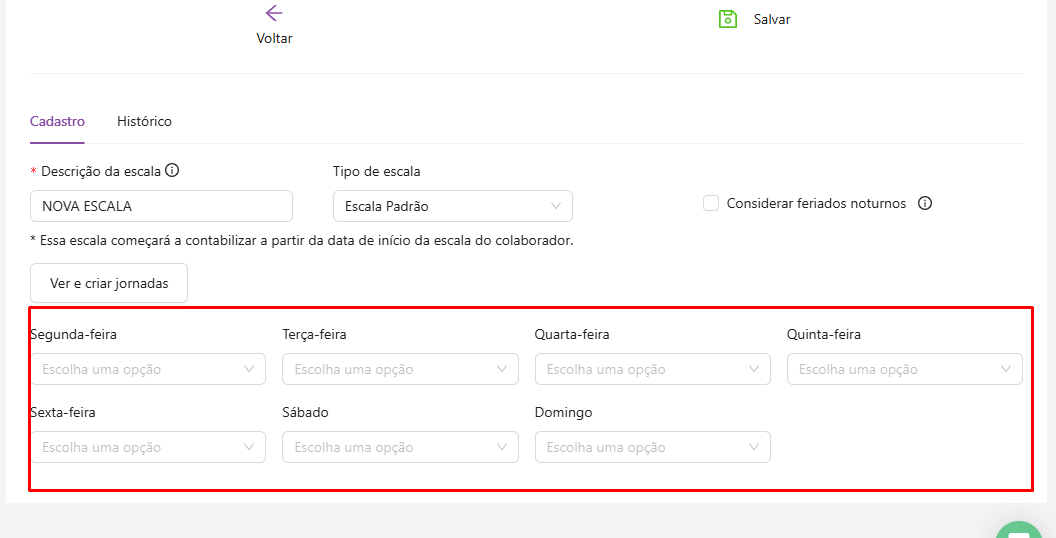Select the Cadastro tab
The height and width of the screenshot is (538, 1056).
point(57,121)
